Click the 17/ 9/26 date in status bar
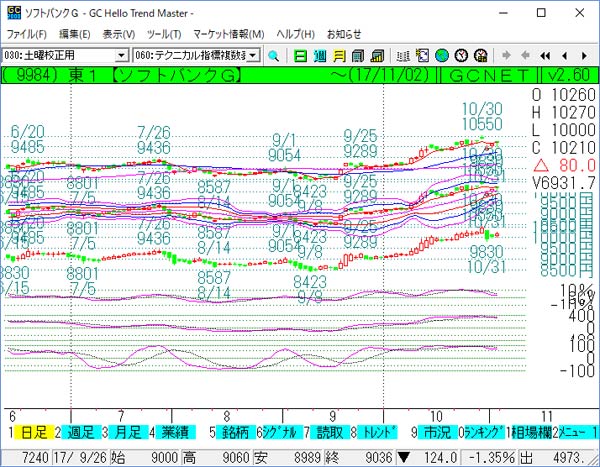This screenshot has height=467, width=600. point(81,457)
